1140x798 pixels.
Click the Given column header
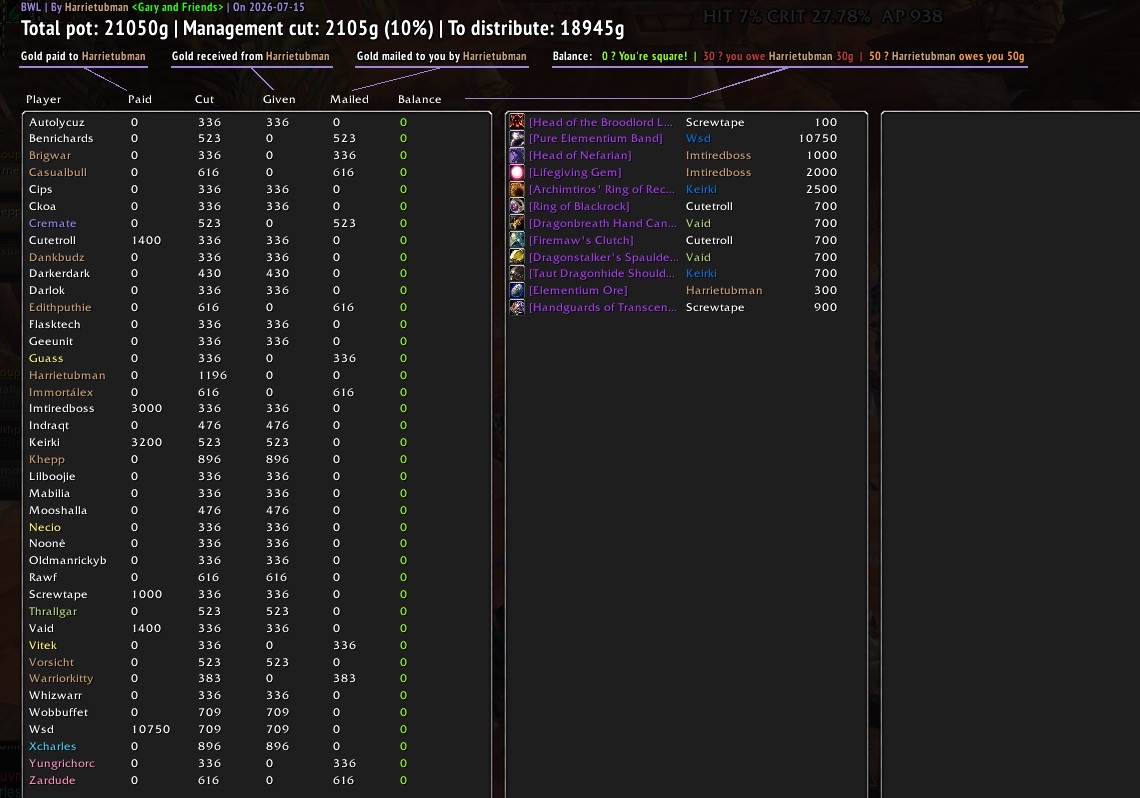point(279,99)
